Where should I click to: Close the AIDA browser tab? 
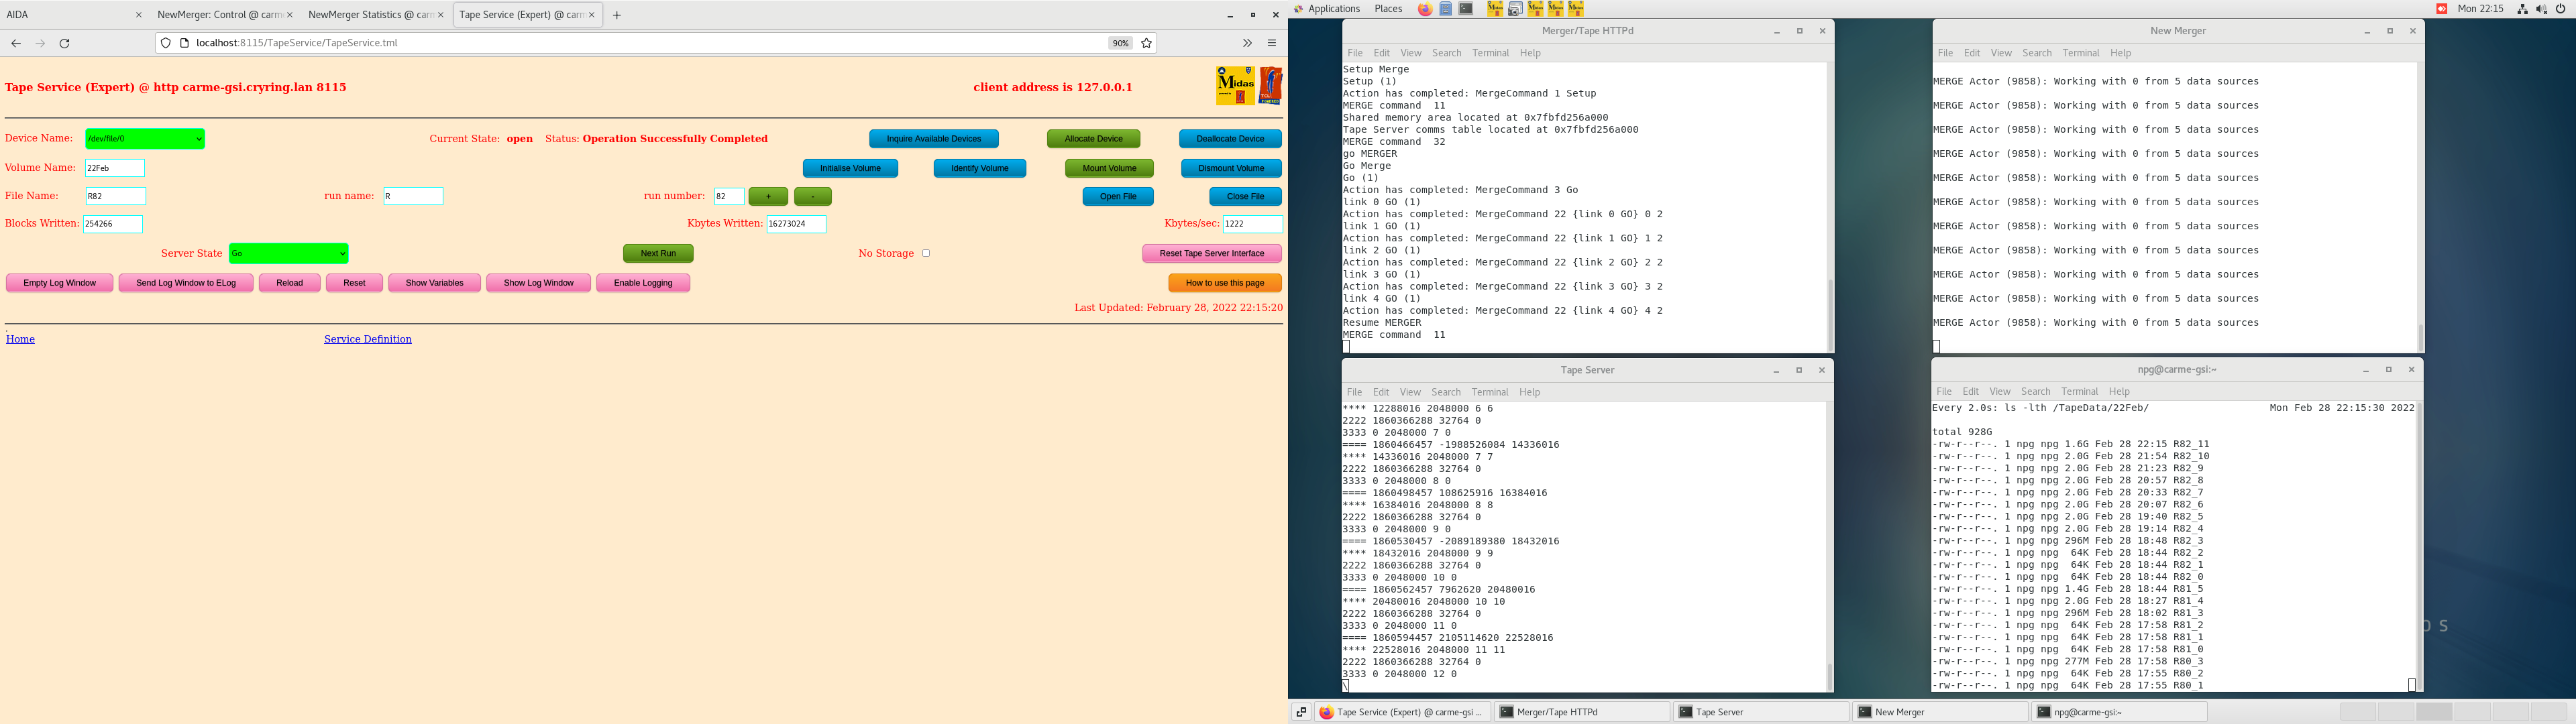pos(138,15)
